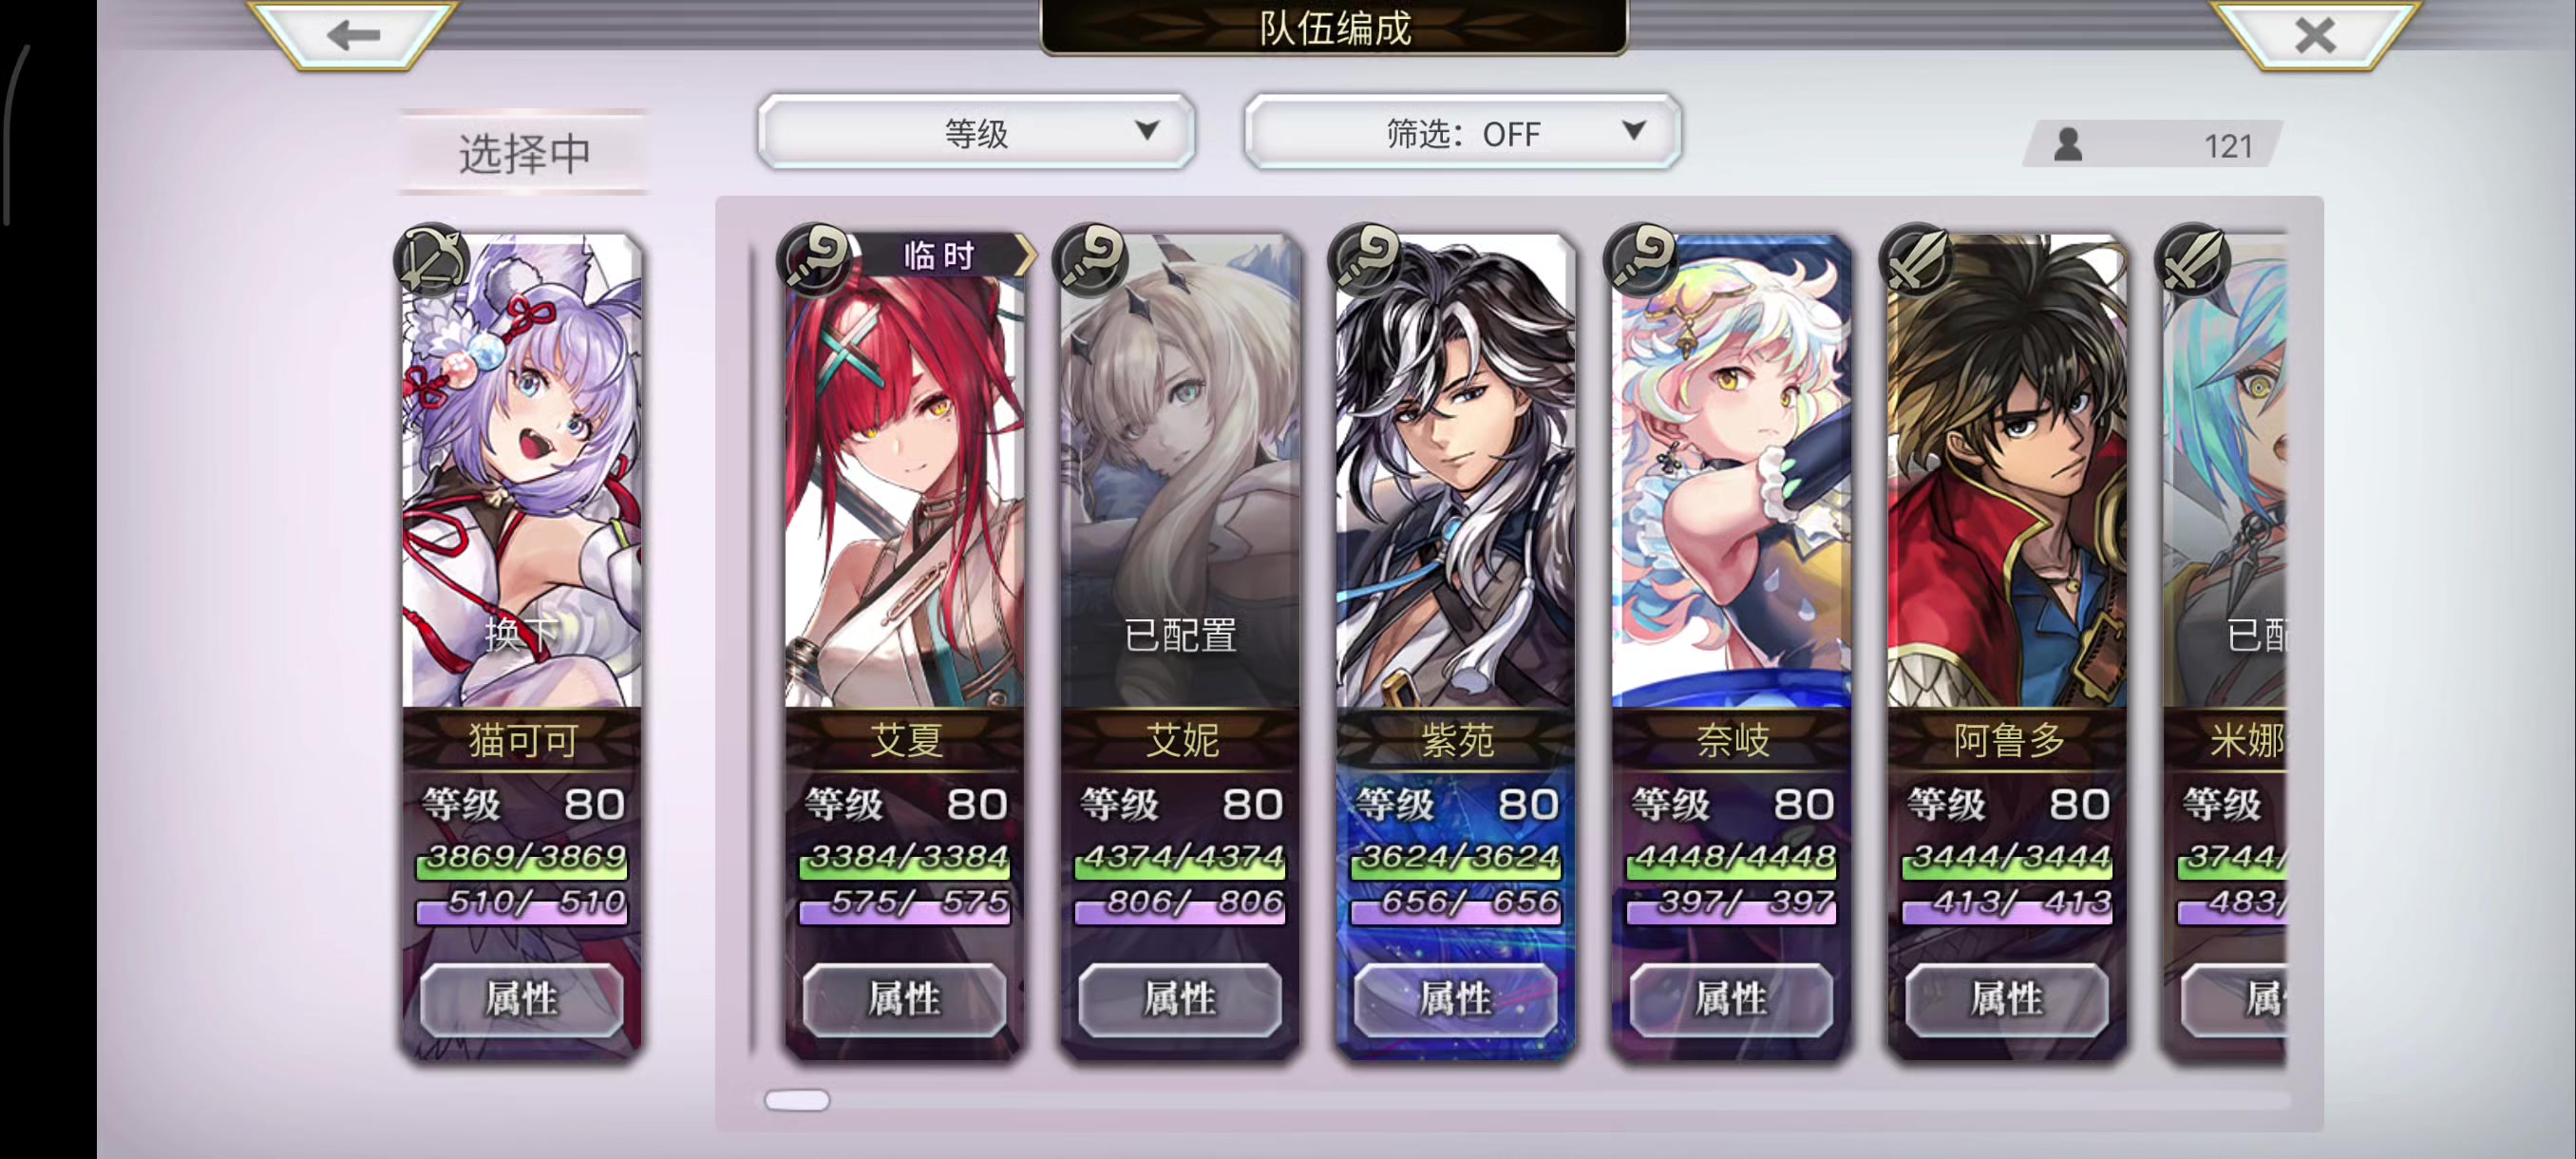Click the 临时 tag arrow on 艾夏
The height and width of the screenshot is (1159, 2576).
tap(1024, 255)
